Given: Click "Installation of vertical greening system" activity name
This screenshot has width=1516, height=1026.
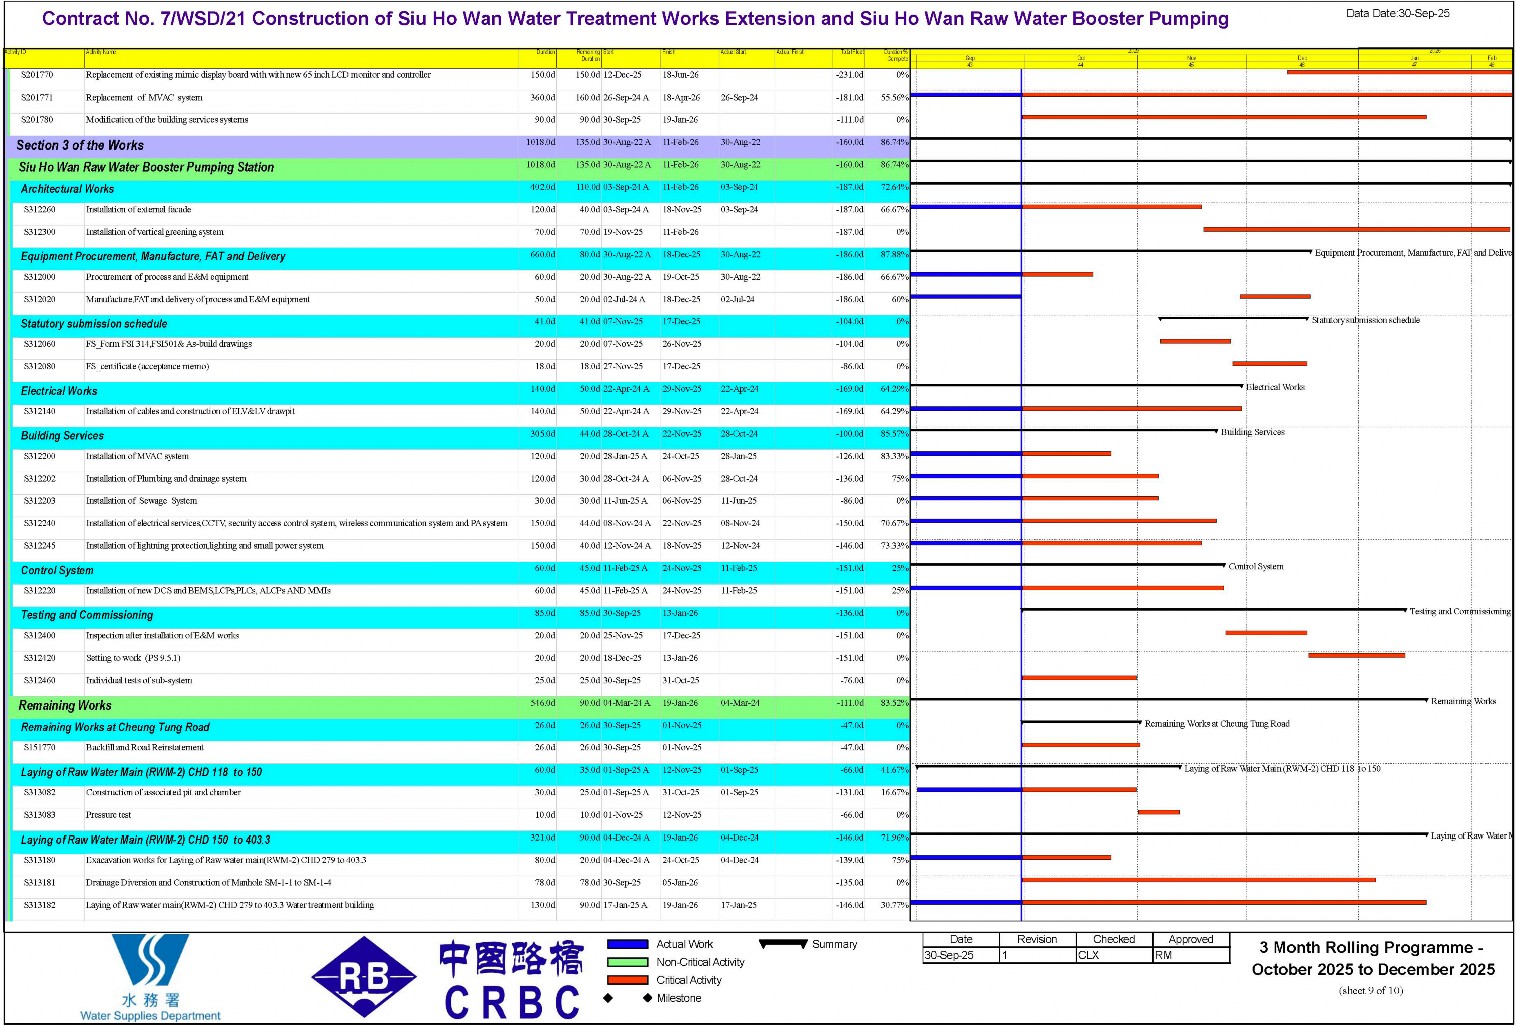Looking at the screenshot, I should tap(155, 232).
